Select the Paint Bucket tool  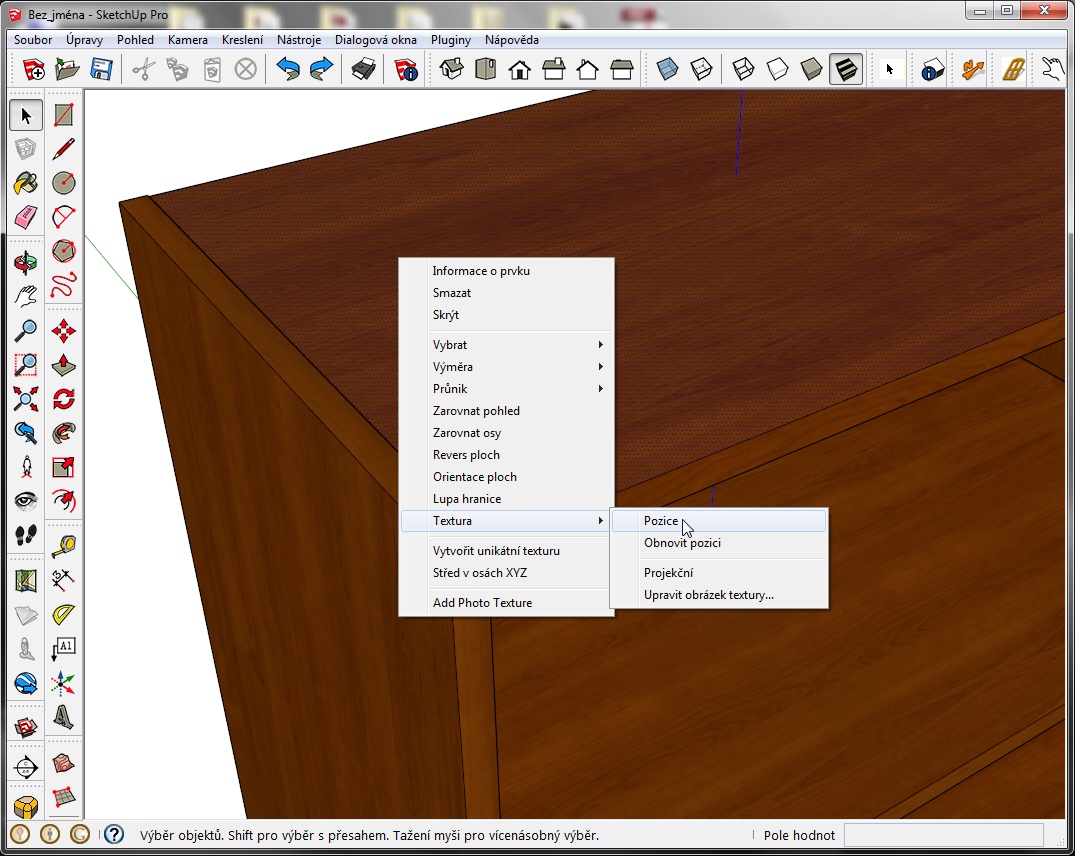pyautogui.click(x=26, y=183)
